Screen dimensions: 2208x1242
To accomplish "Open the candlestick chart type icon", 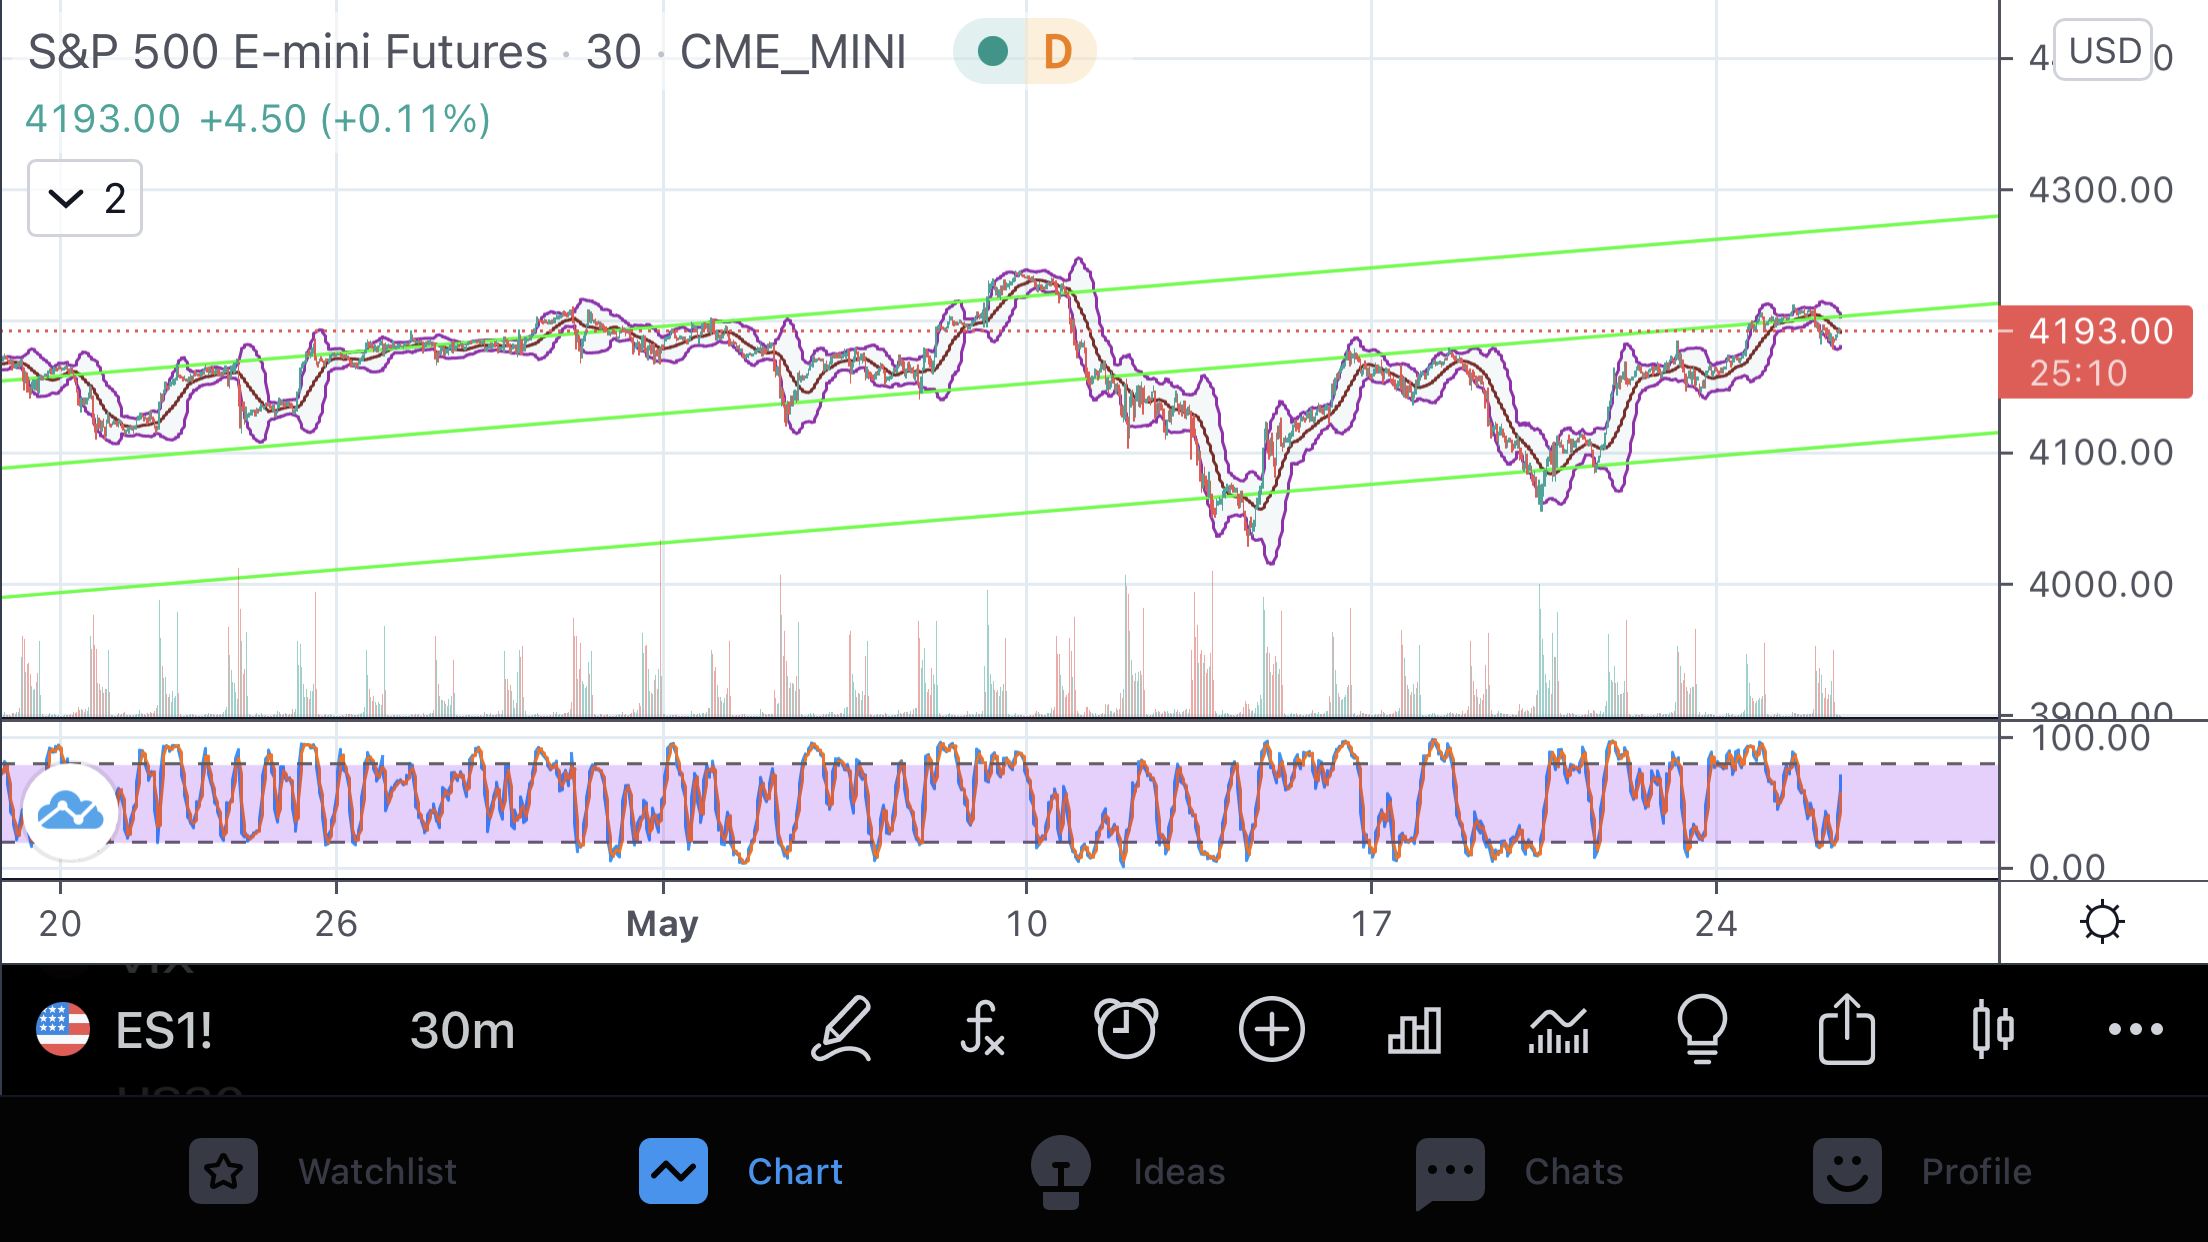I will point(1992,1028).
